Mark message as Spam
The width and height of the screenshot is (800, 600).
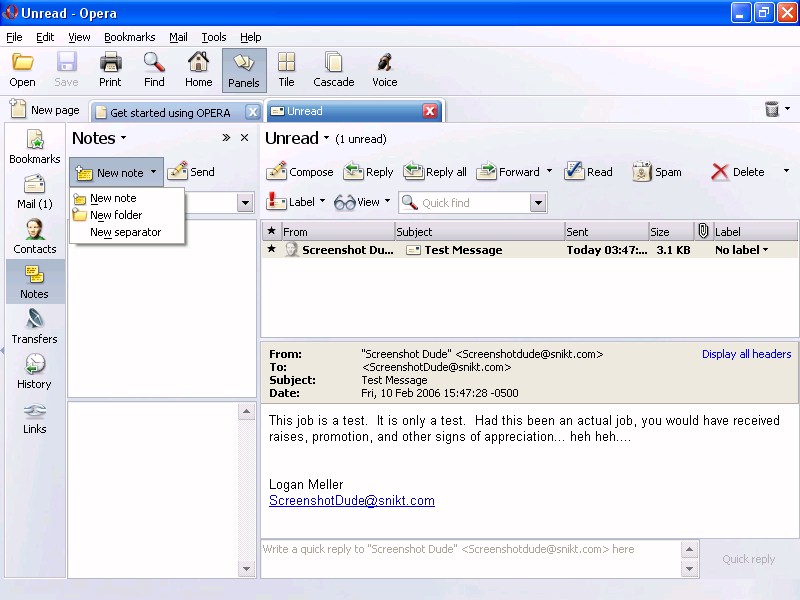click(656, 172)
